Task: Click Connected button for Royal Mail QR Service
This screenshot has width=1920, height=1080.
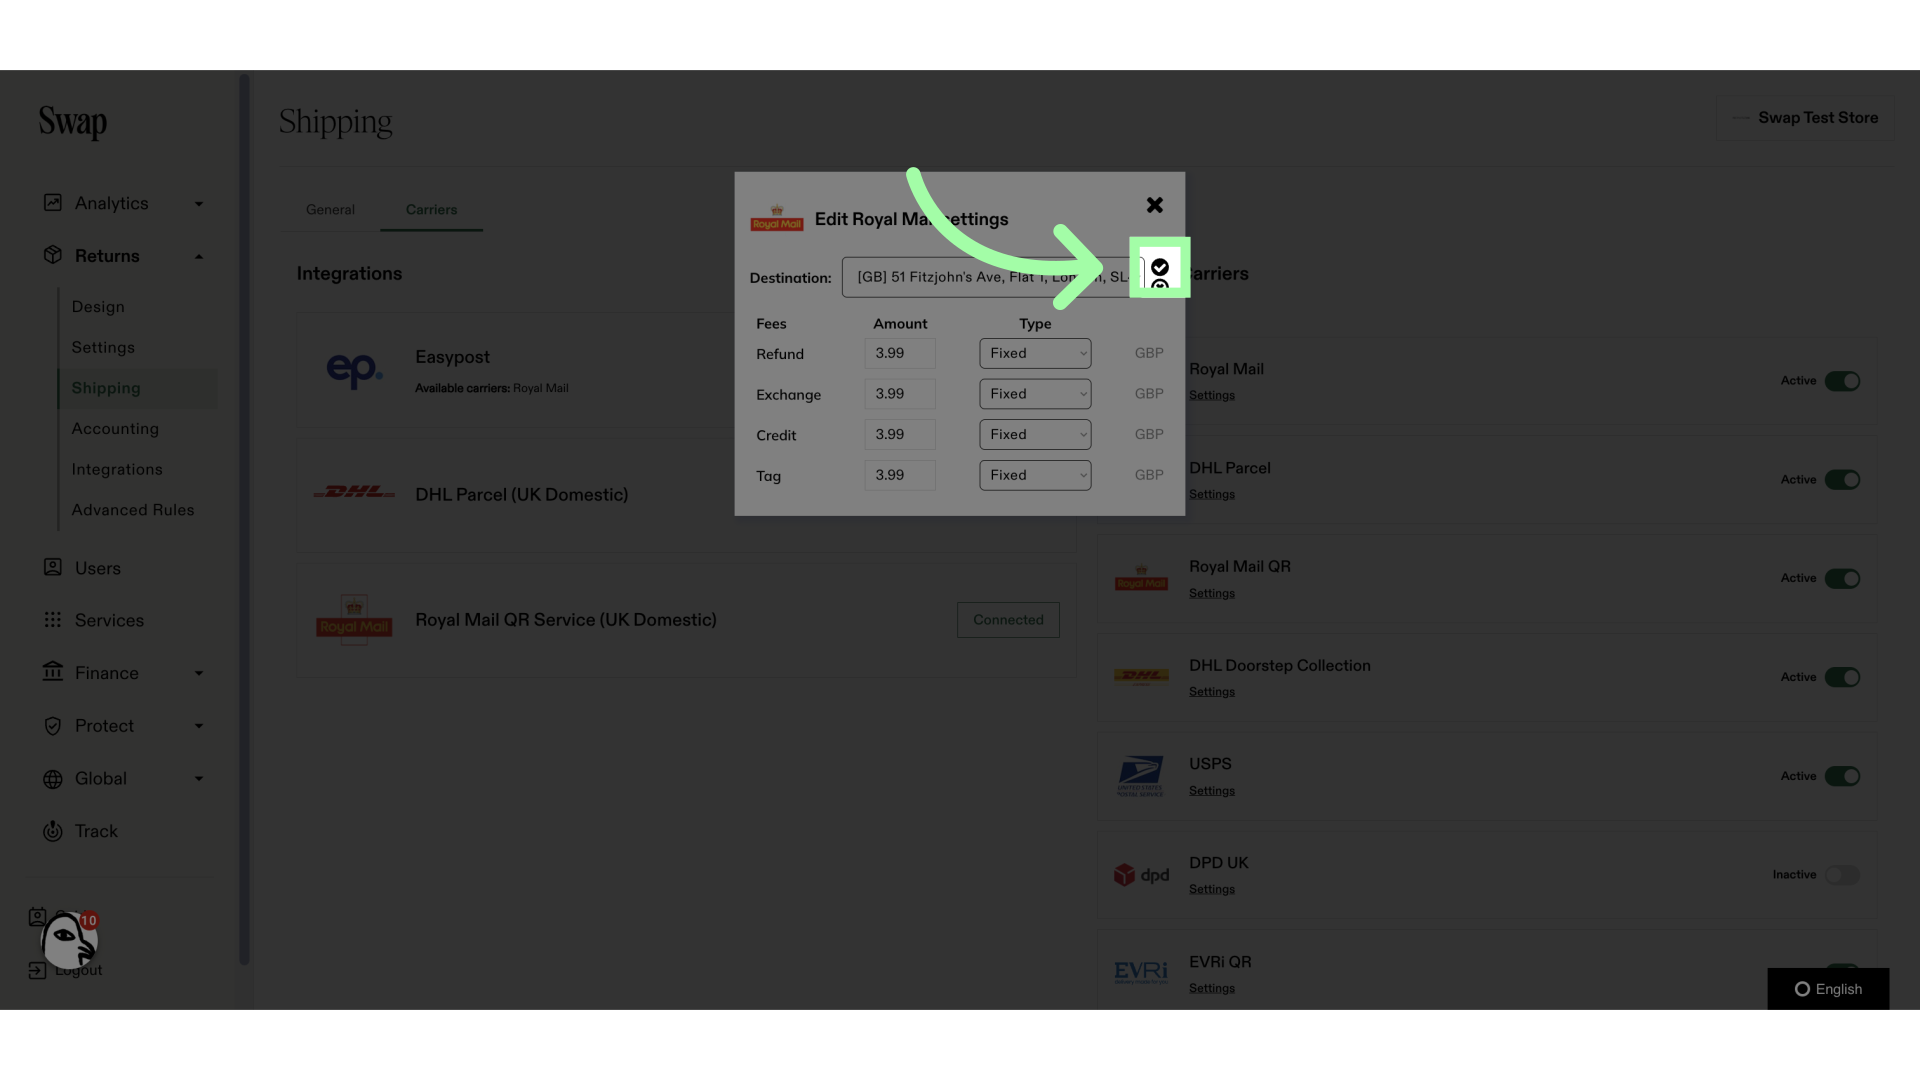Action: tap(1007, 620)
